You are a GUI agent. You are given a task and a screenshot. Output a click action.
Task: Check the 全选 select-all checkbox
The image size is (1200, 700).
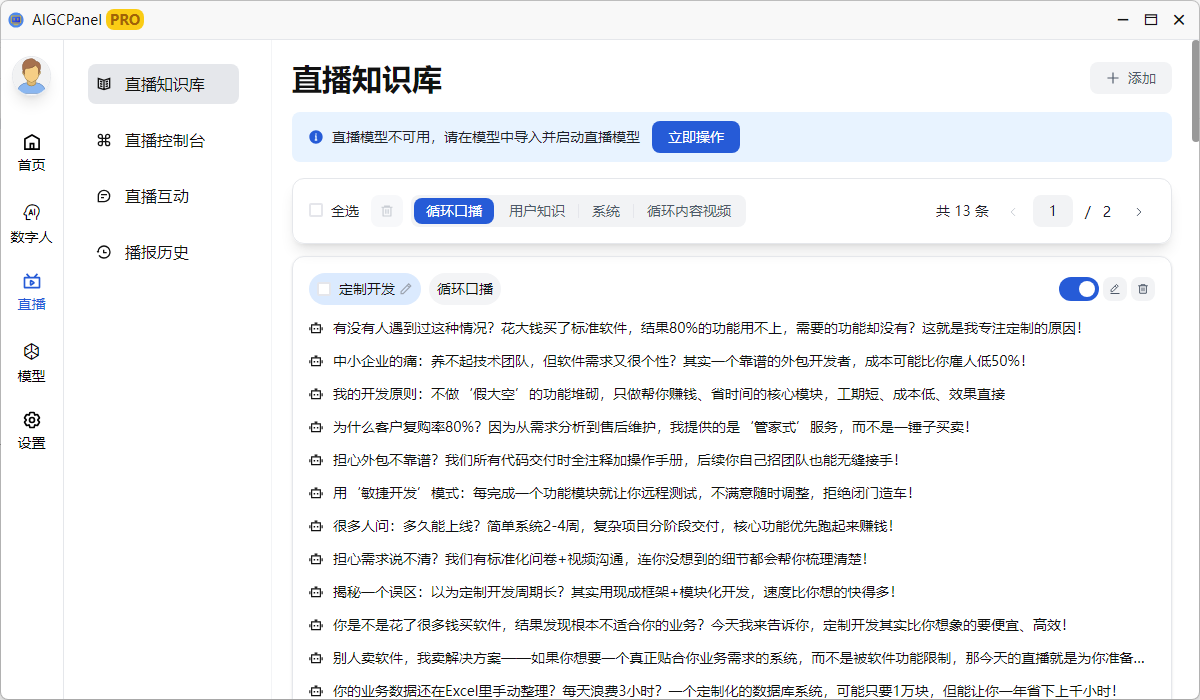coord(316,211)
